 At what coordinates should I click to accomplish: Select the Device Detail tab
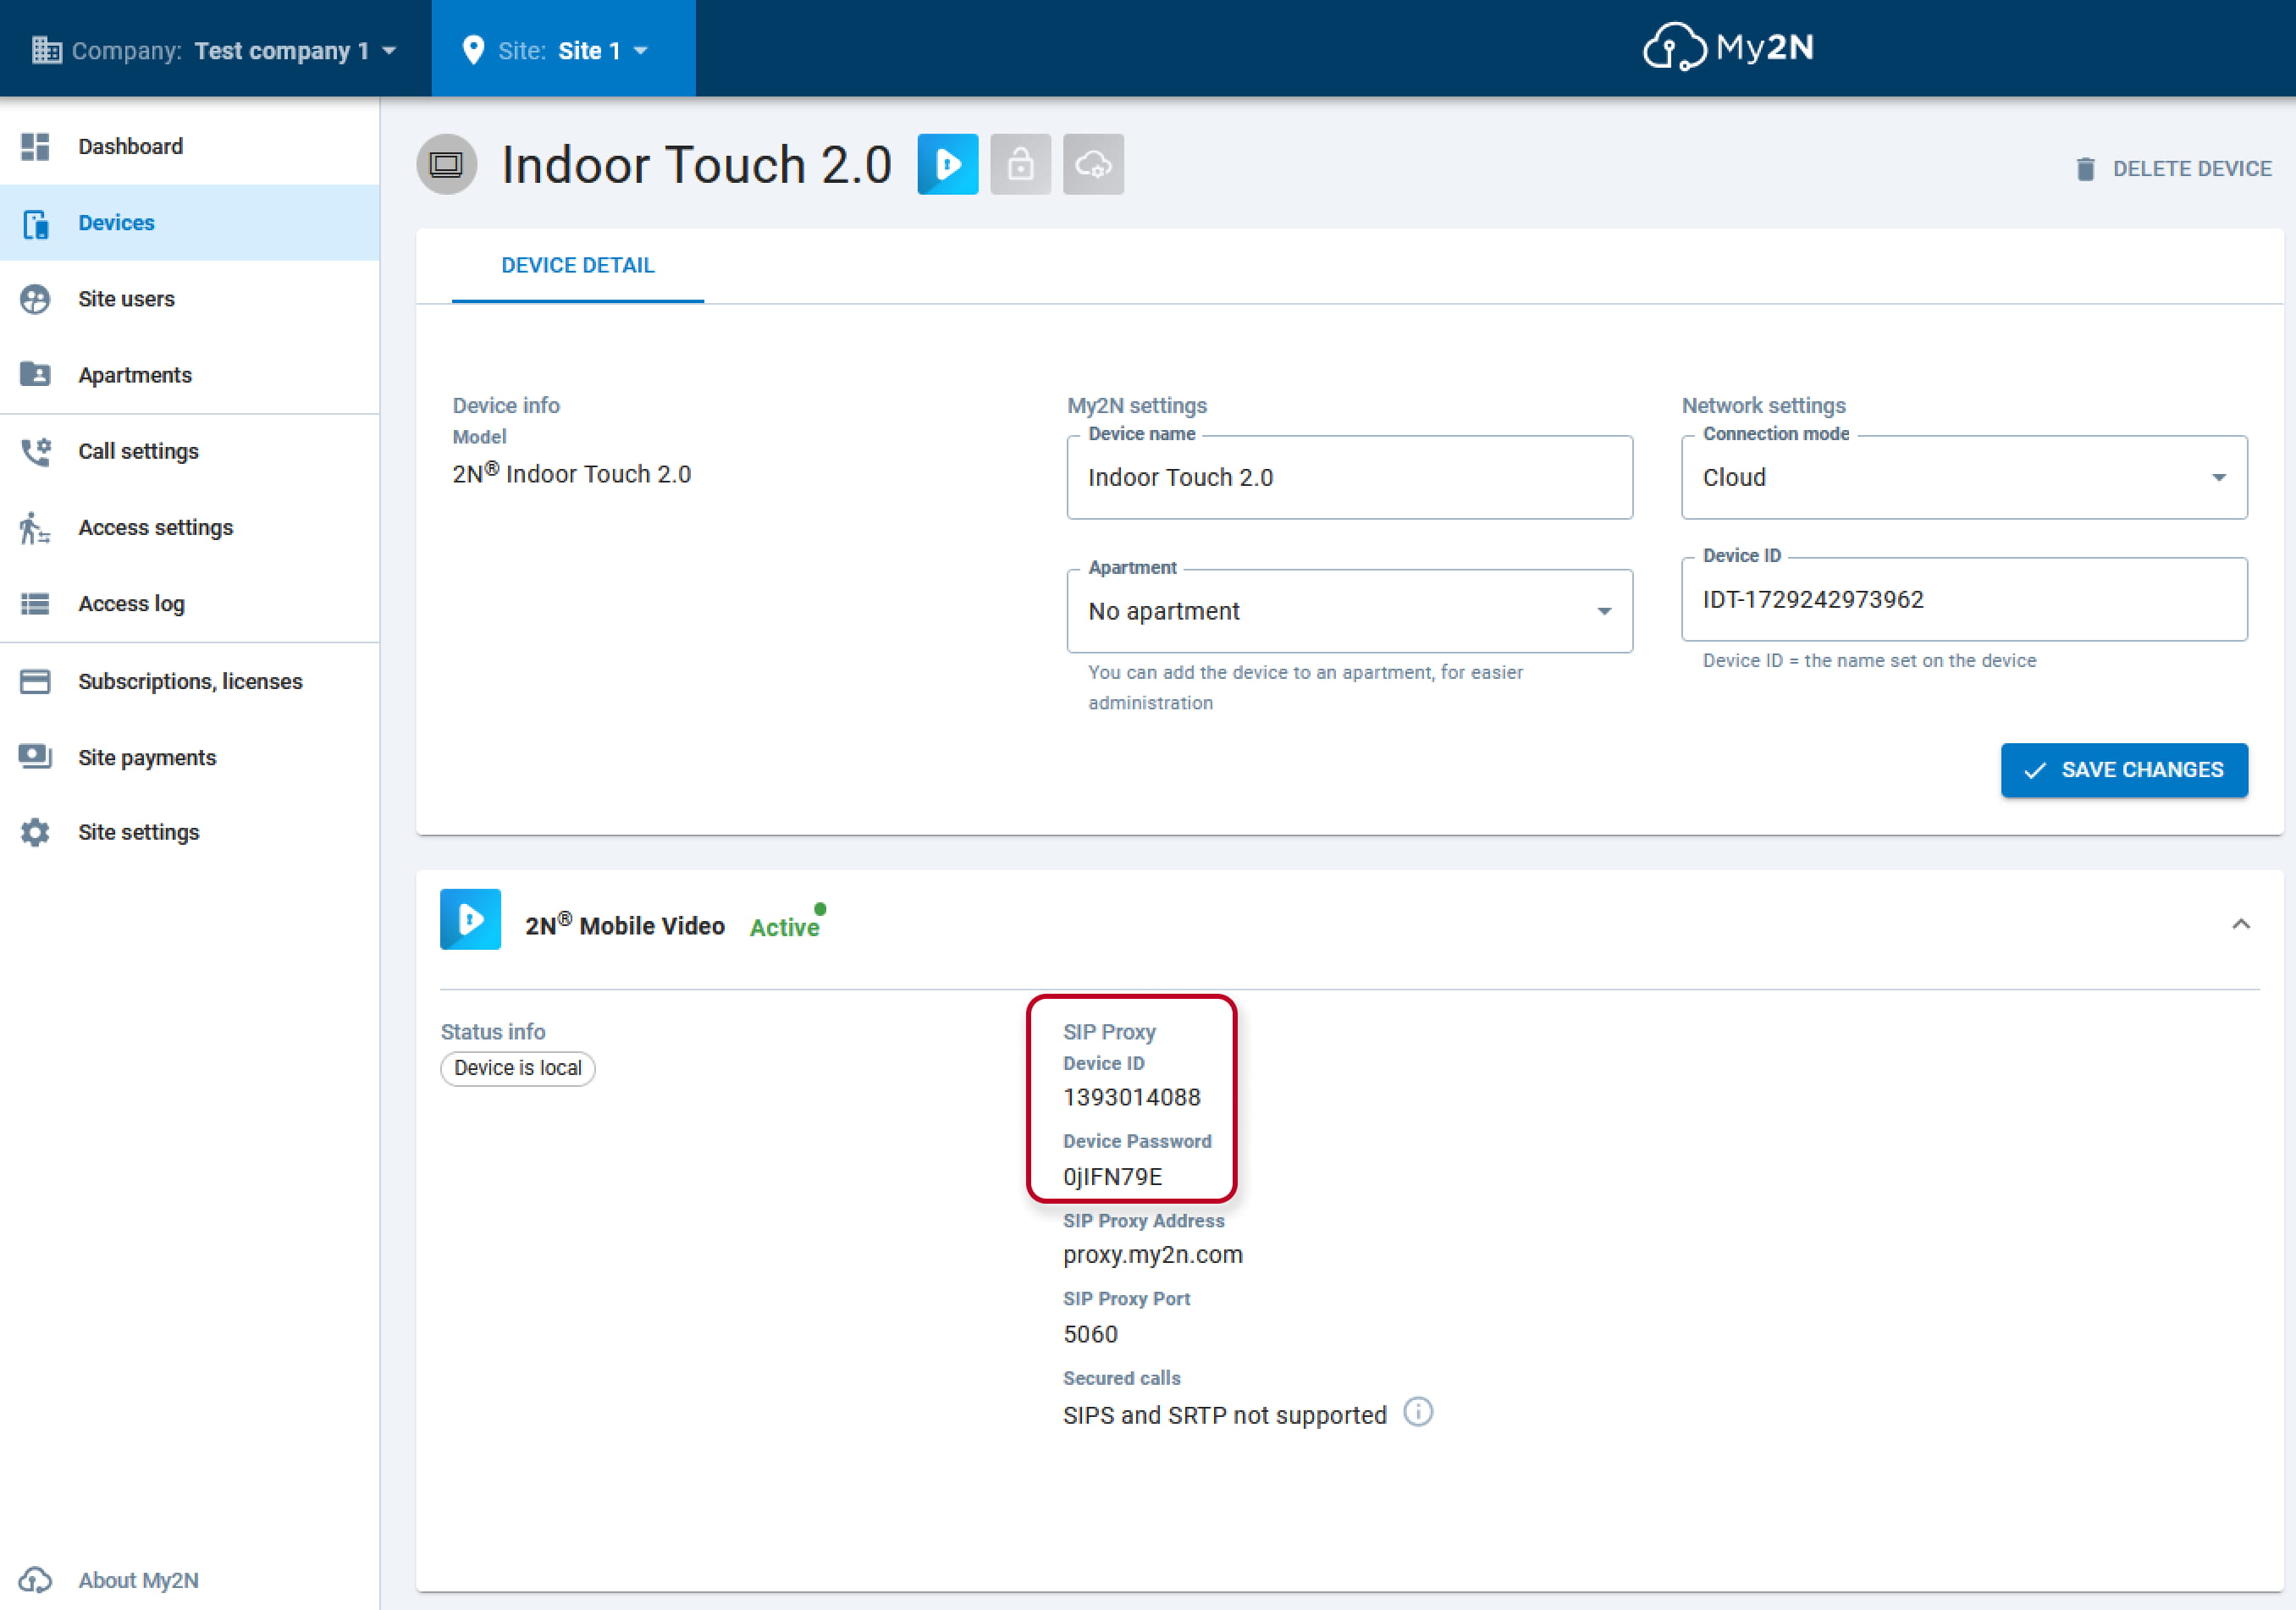pos(578,265)
